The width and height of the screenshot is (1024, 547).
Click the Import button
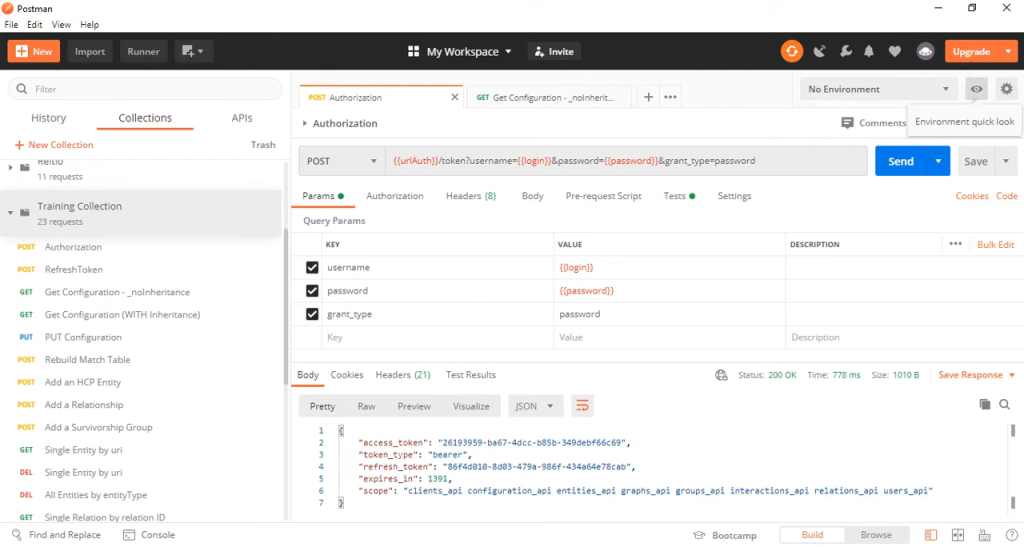coord(89,52)
